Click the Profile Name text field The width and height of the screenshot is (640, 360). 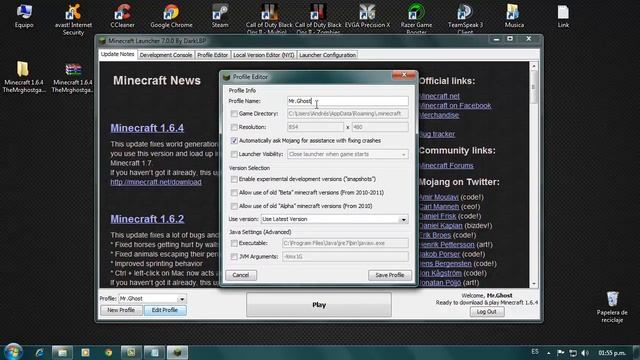(347, 101)
